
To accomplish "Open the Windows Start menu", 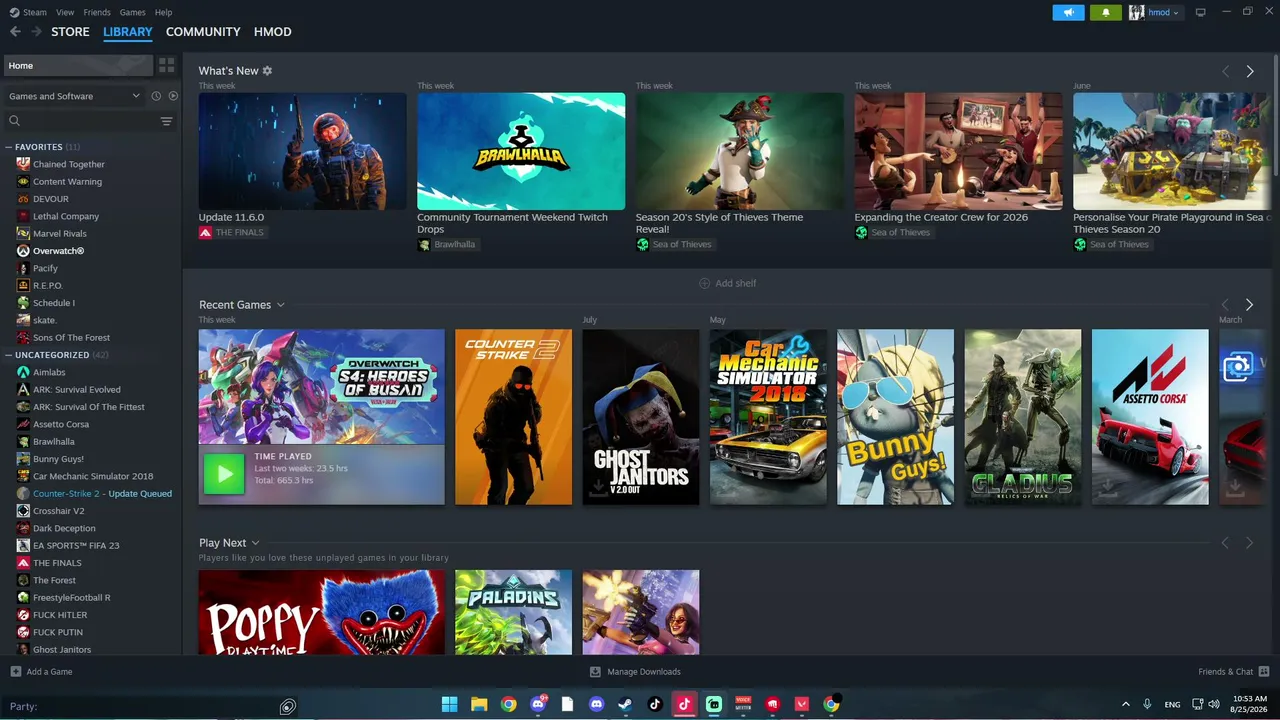I will click(x=450, y=704).
